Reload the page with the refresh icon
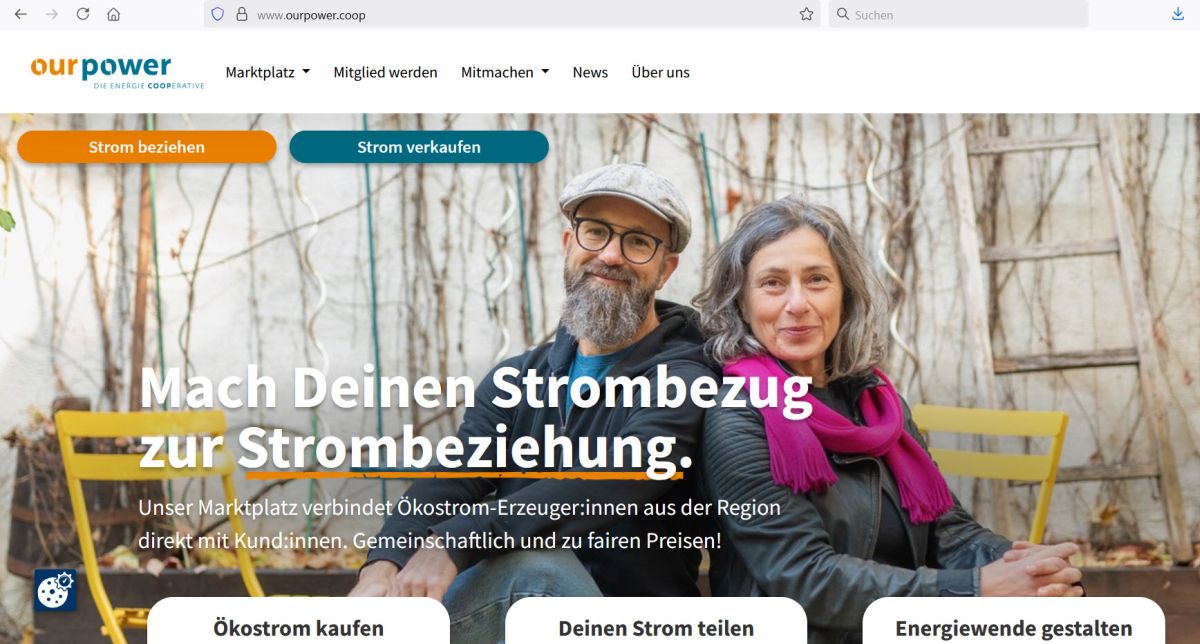Viewport: 1200px width, 644px height. 83,14
